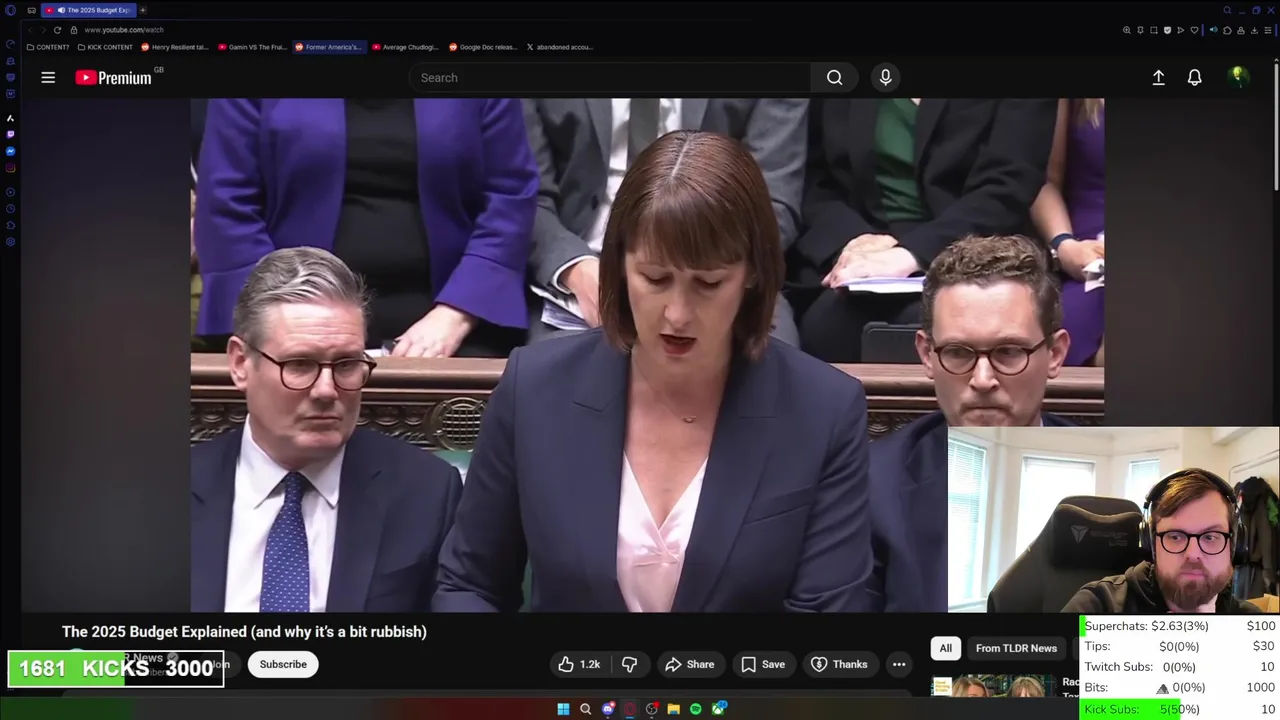Subscribe to the TLDR News channel
Image resolution: width=1280 pixels, height=720 pixels.
pos(283,664)
